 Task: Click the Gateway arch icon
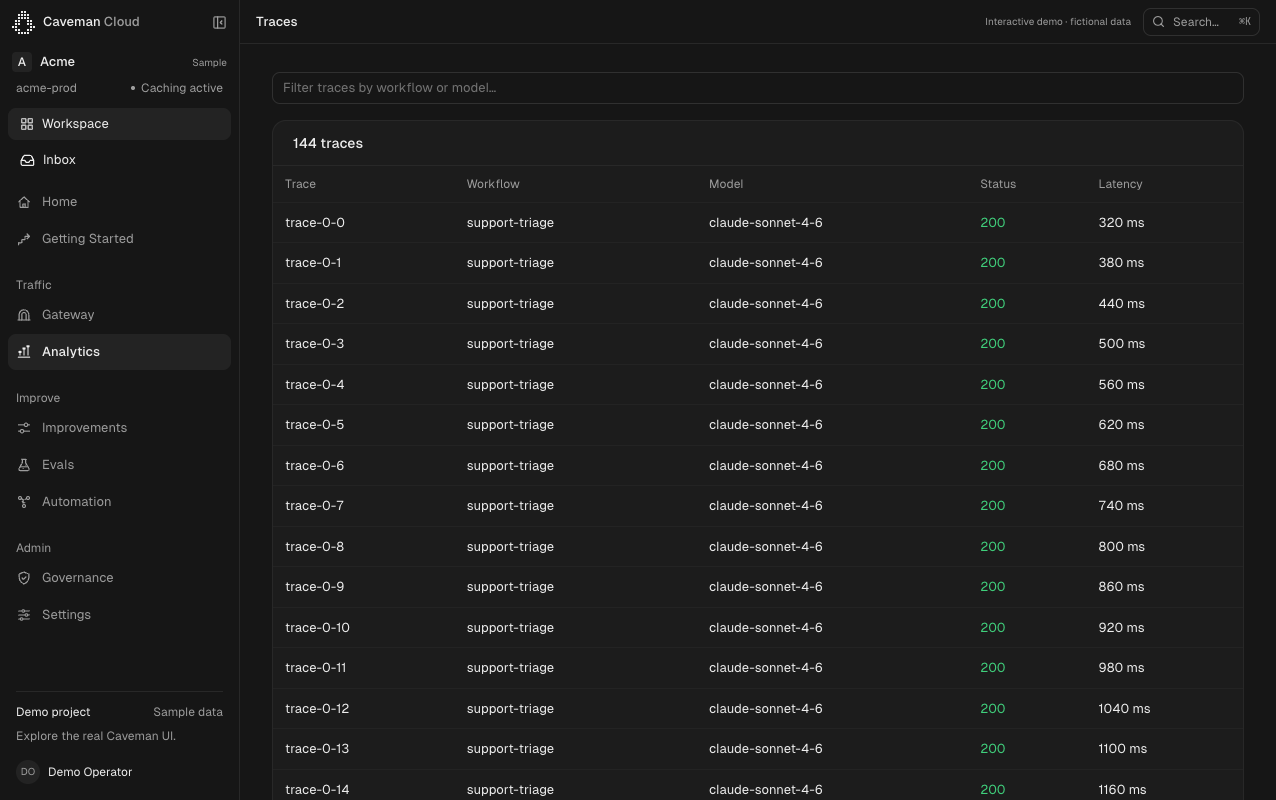coord(24,315)
